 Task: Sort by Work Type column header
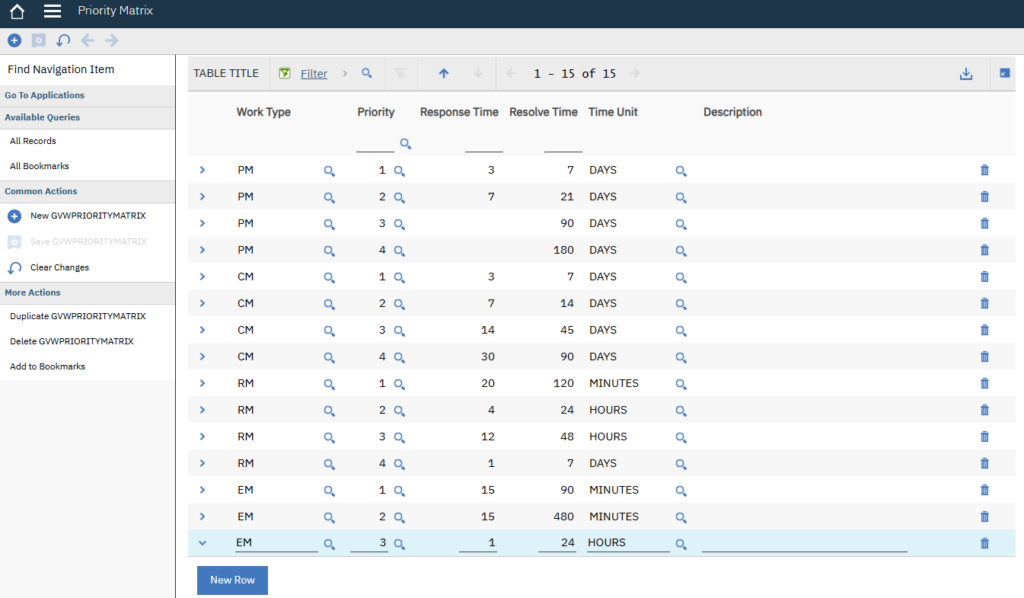[263, 112]
